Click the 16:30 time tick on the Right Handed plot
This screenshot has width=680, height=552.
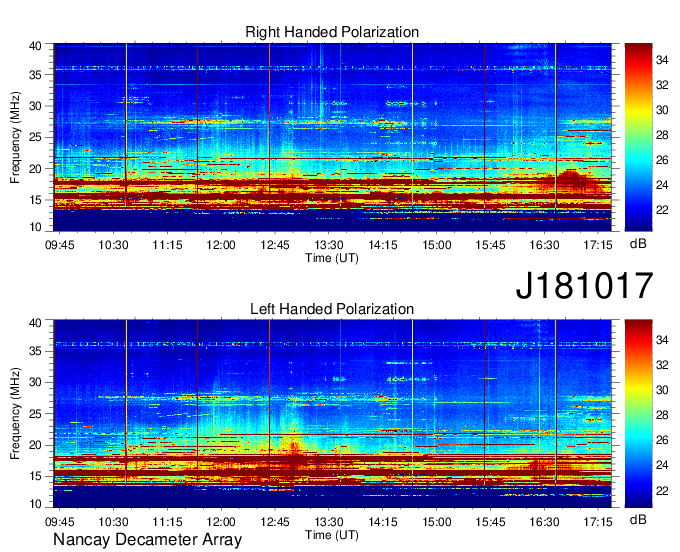544,245
